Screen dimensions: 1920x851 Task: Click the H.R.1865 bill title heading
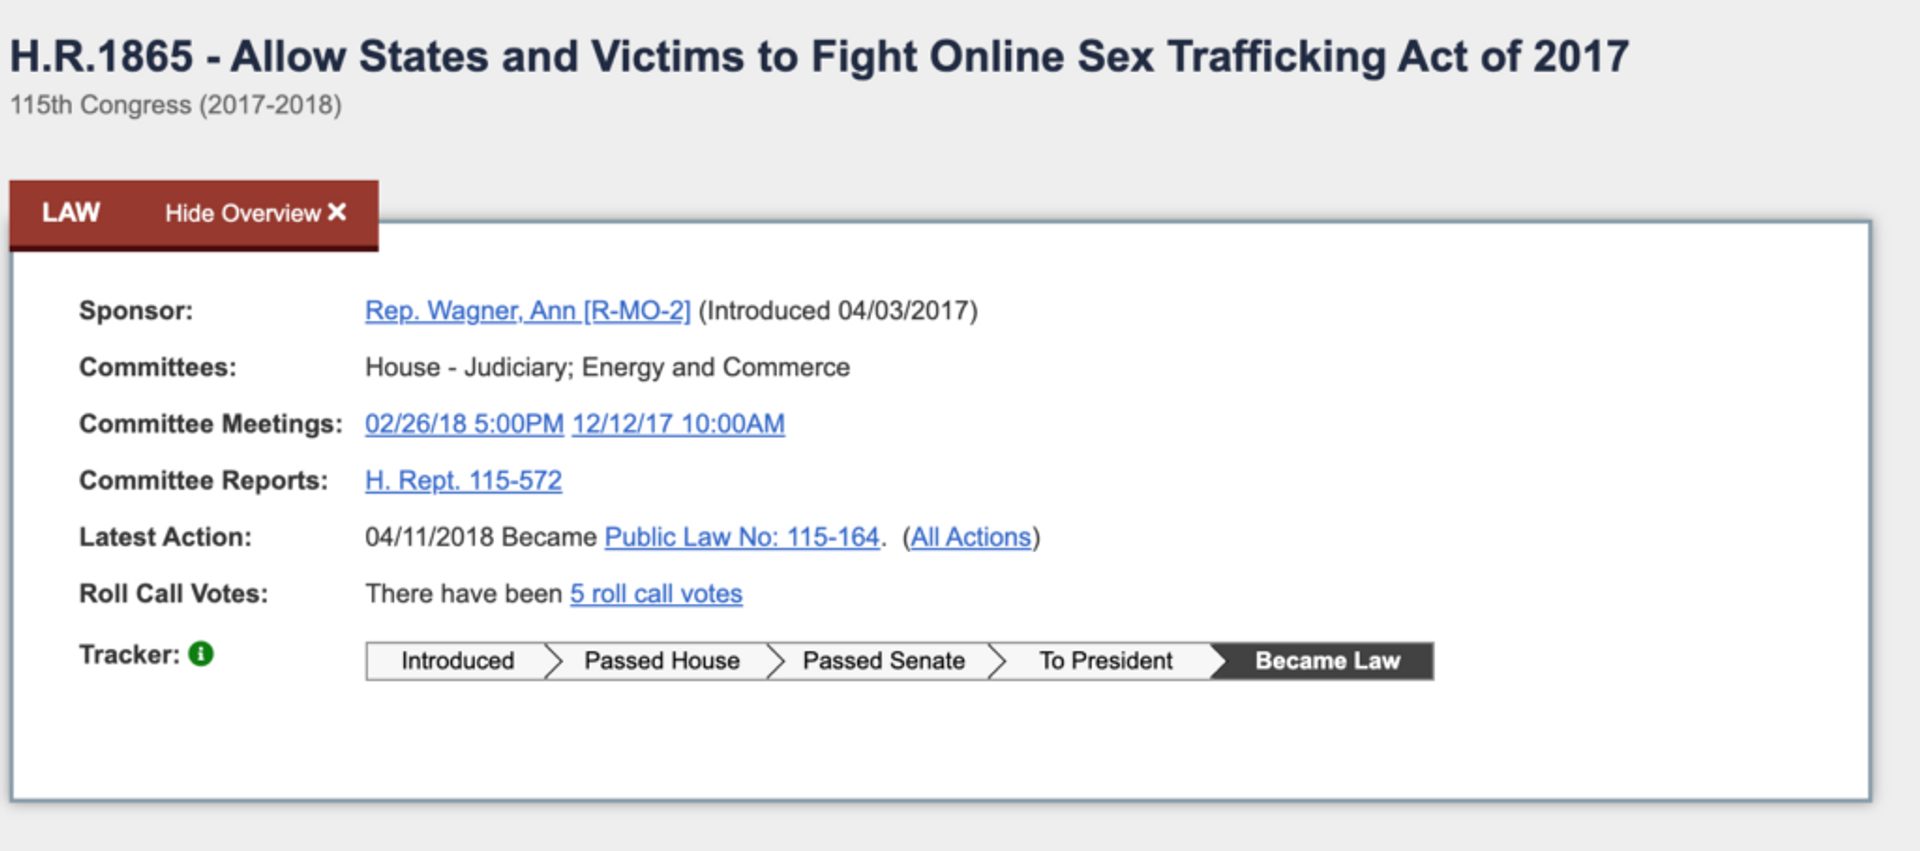(819, 57)
